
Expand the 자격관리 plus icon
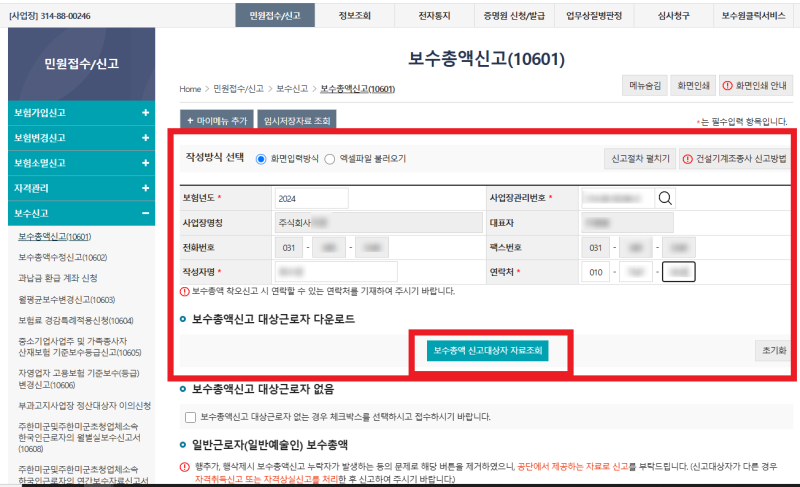pos(145,188)
